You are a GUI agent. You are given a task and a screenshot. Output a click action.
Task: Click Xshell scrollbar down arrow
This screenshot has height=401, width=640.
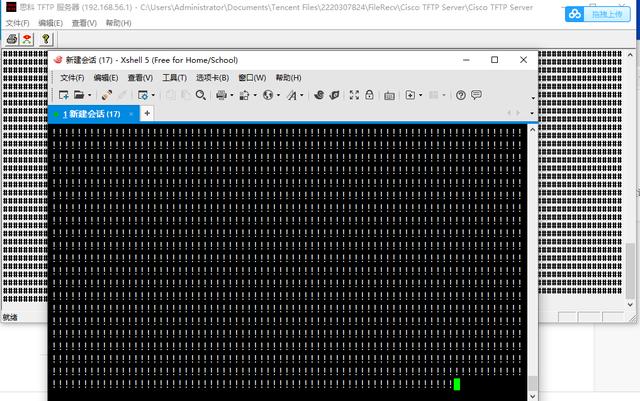coord(532,396)
